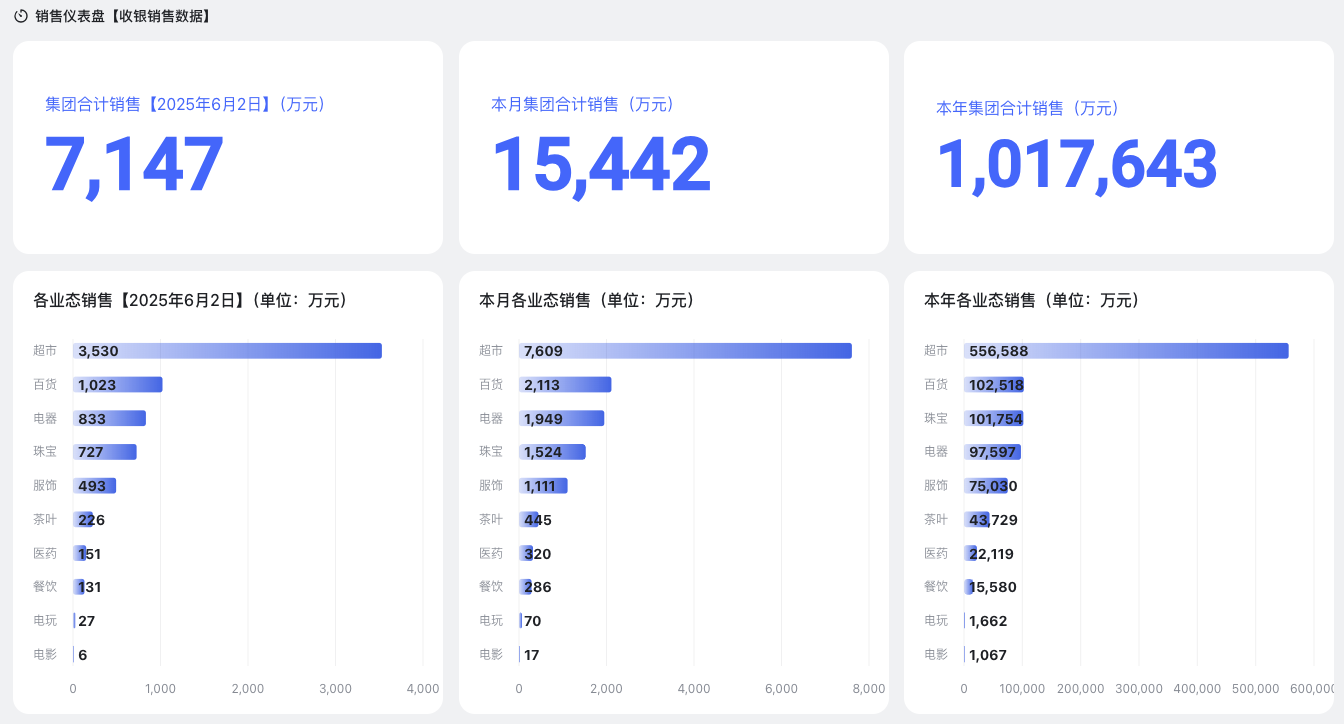This screenshot has height=724, width=1344.
Task: Click the 百货 bar showing 1,023 in daily chart
Action: point(118,385)
